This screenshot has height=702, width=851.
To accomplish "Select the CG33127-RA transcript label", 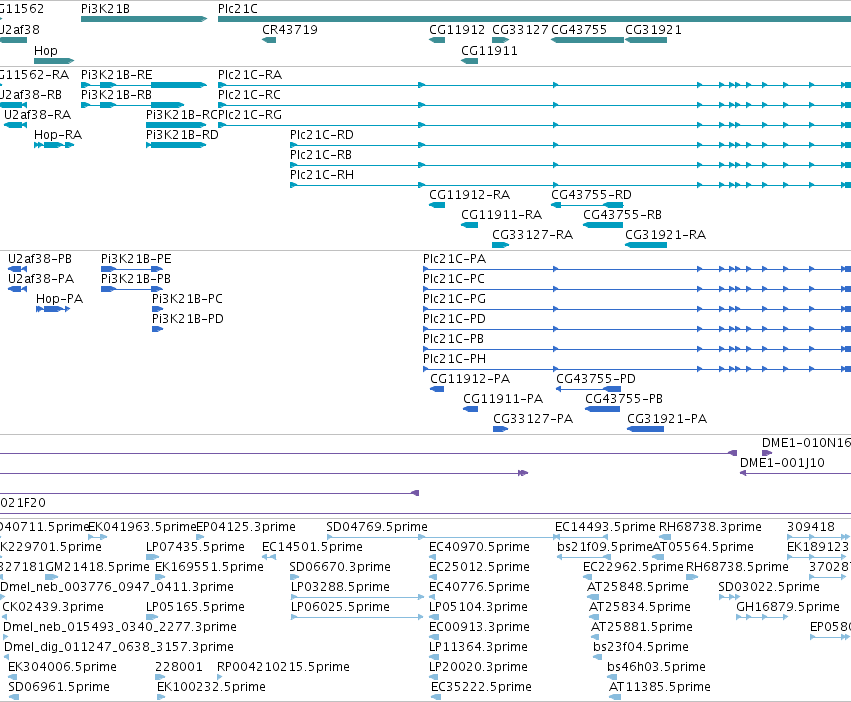I will [532, 235].
